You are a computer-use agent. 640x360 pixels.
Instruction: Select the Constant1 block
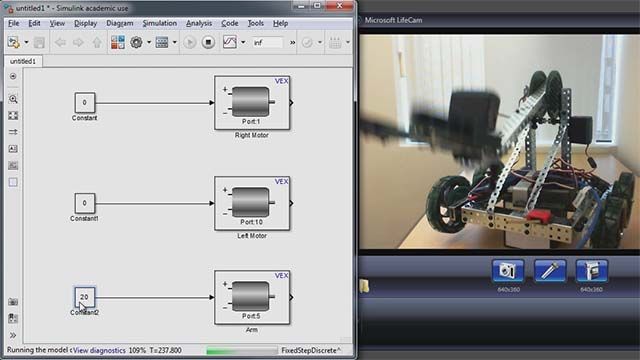click(x=84, y=203)
